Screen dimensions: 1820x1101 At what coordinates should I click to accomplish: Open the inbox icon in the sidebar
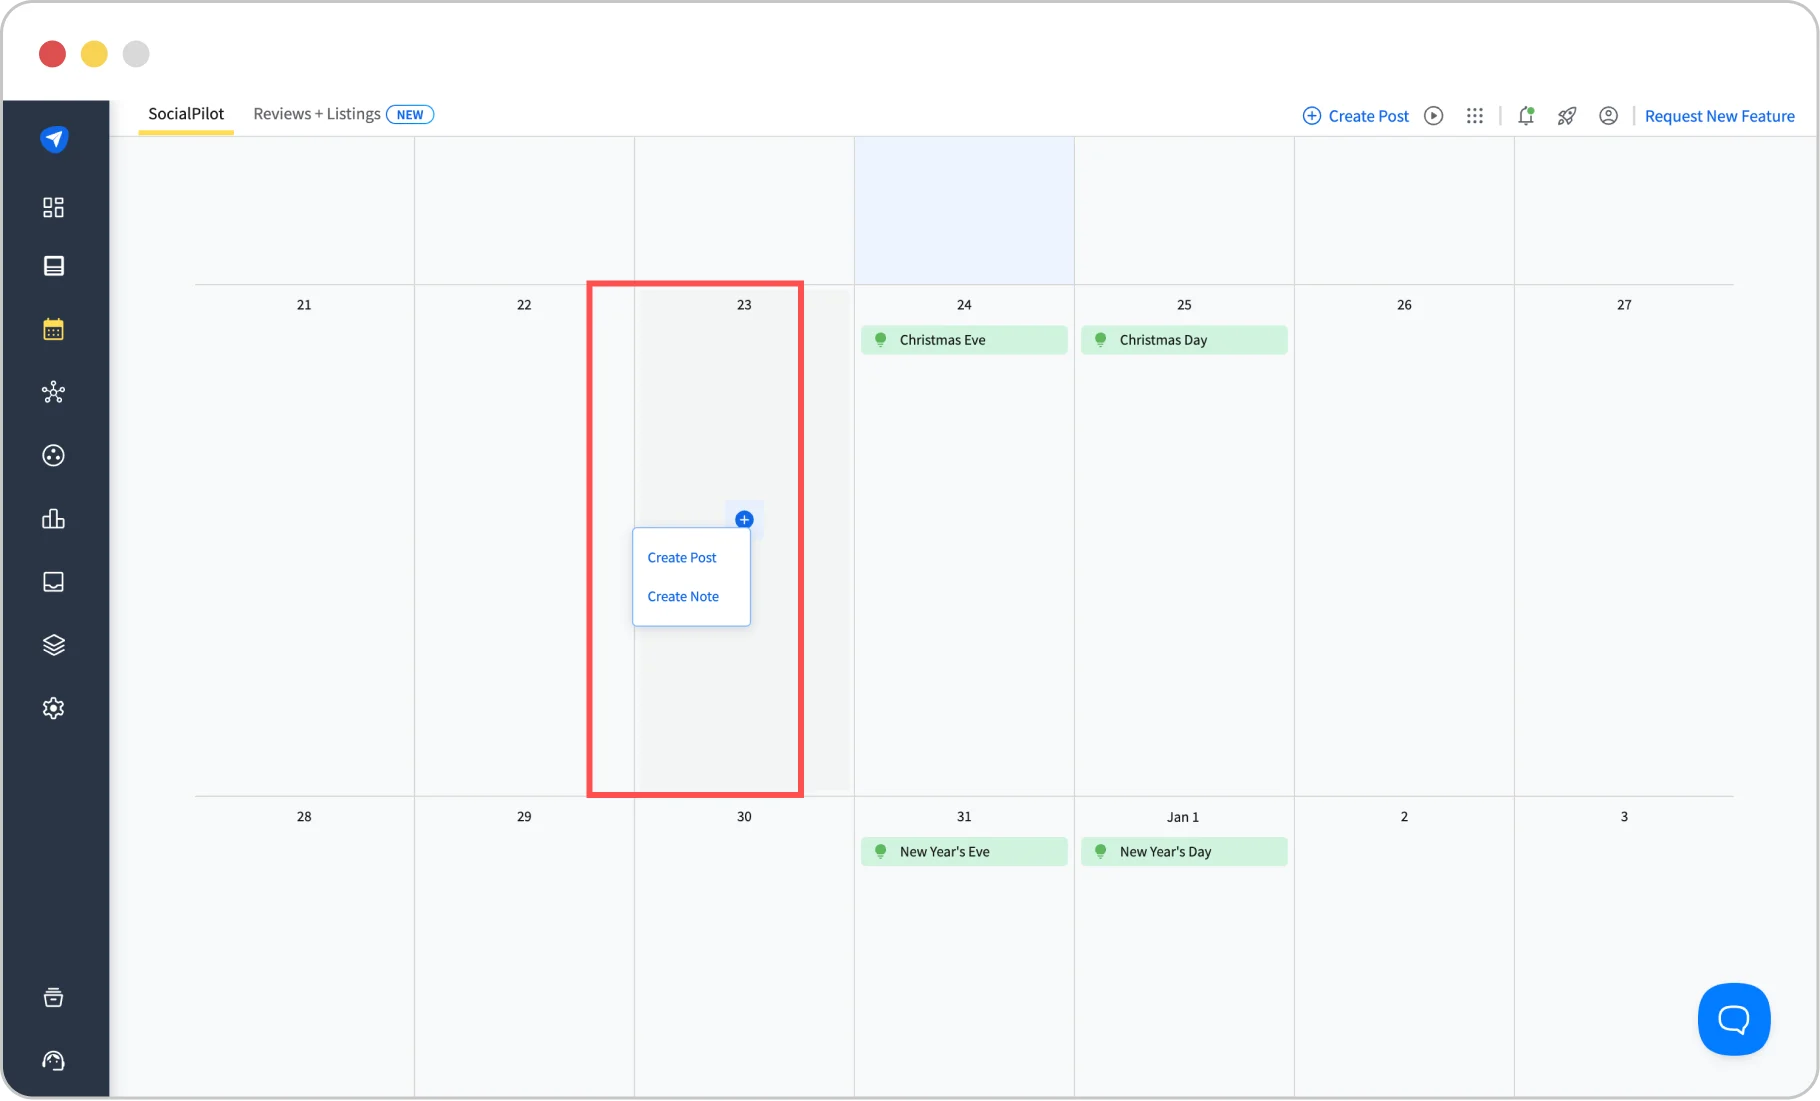53,581
